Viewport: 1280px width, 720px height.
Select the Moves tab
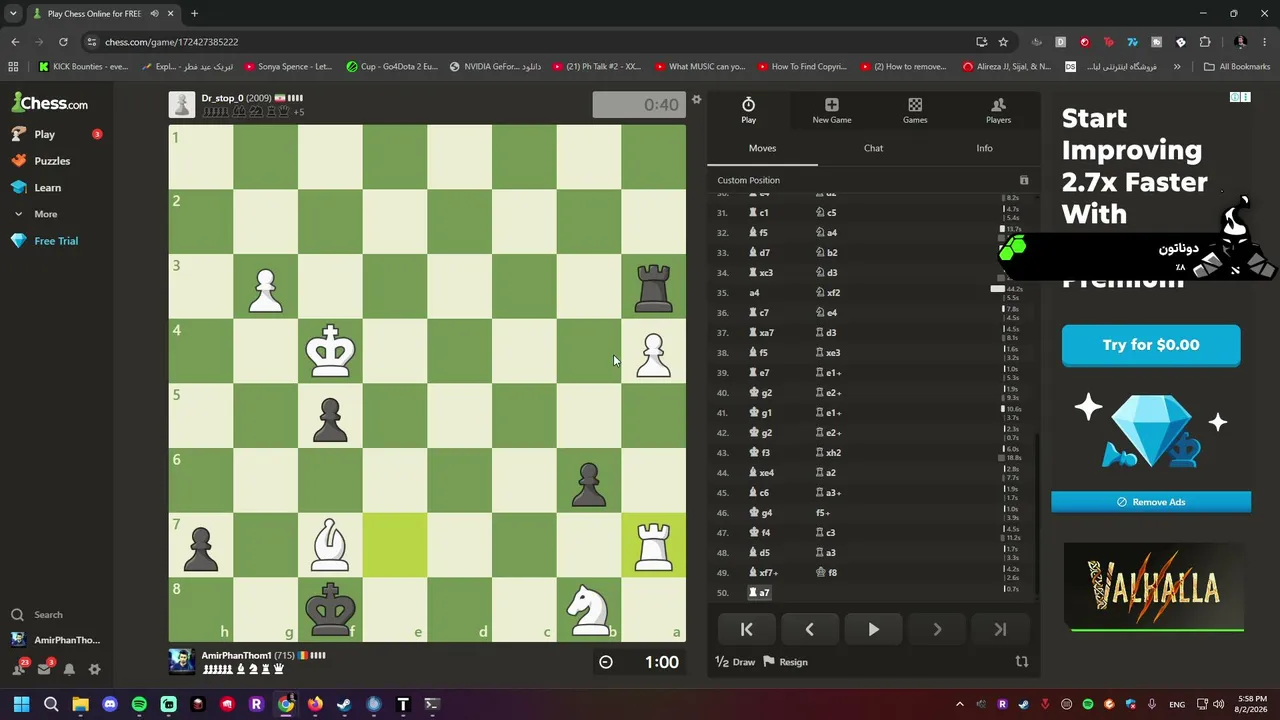(x=762, y=148)
